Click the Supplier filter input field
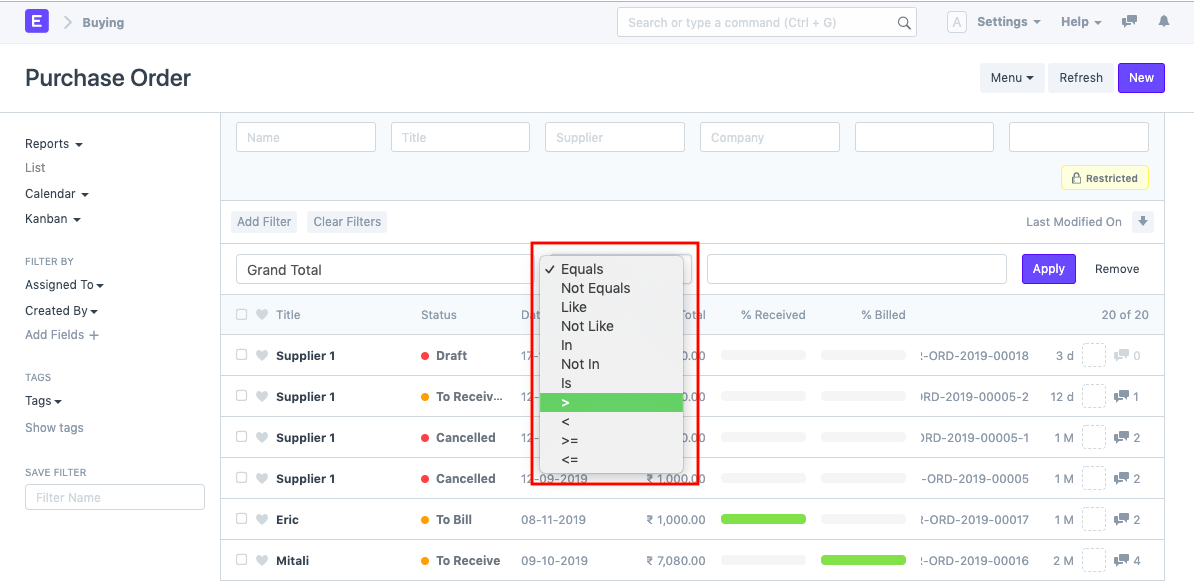Screen dimensions: 1194x581 (x=614, y=137)
